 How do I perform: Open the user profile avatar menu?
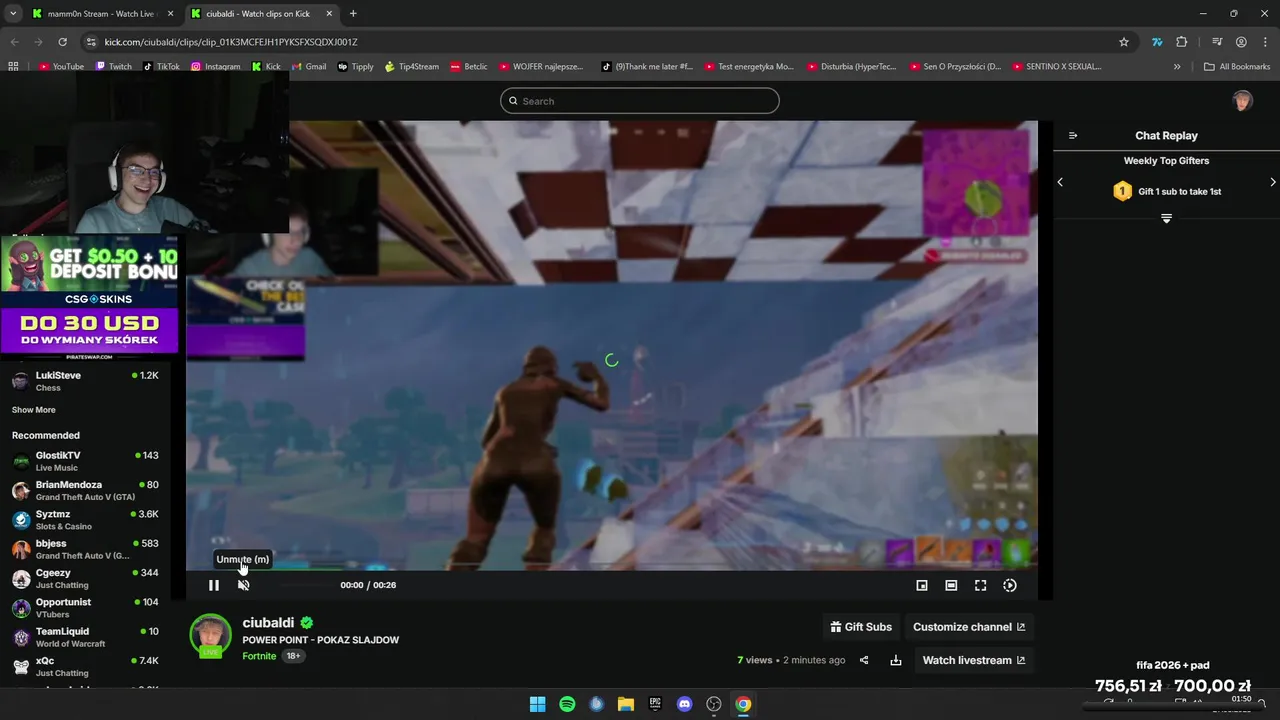pos(1242,101)
